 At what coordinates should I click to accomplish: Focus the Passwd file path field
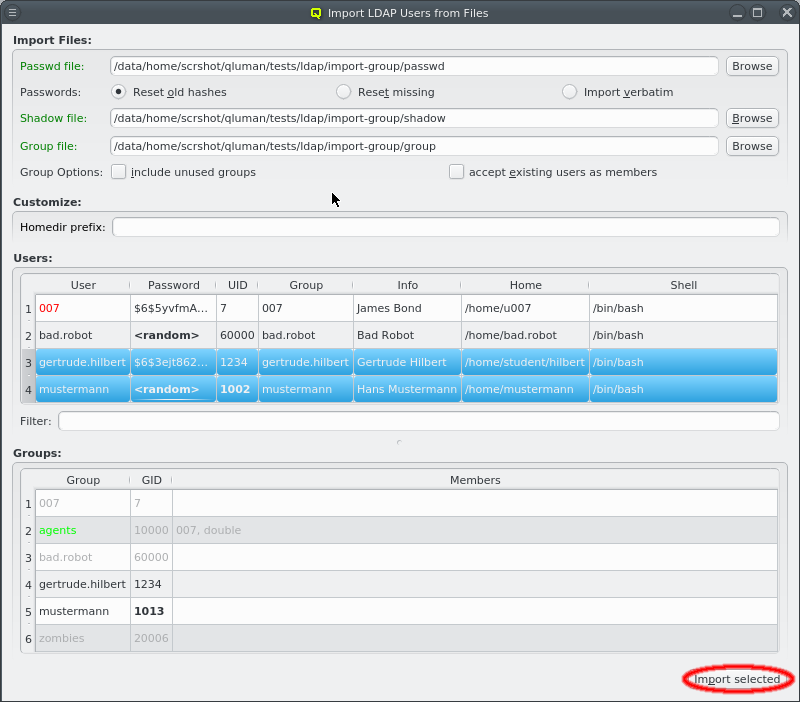click(x=414, y=66)
